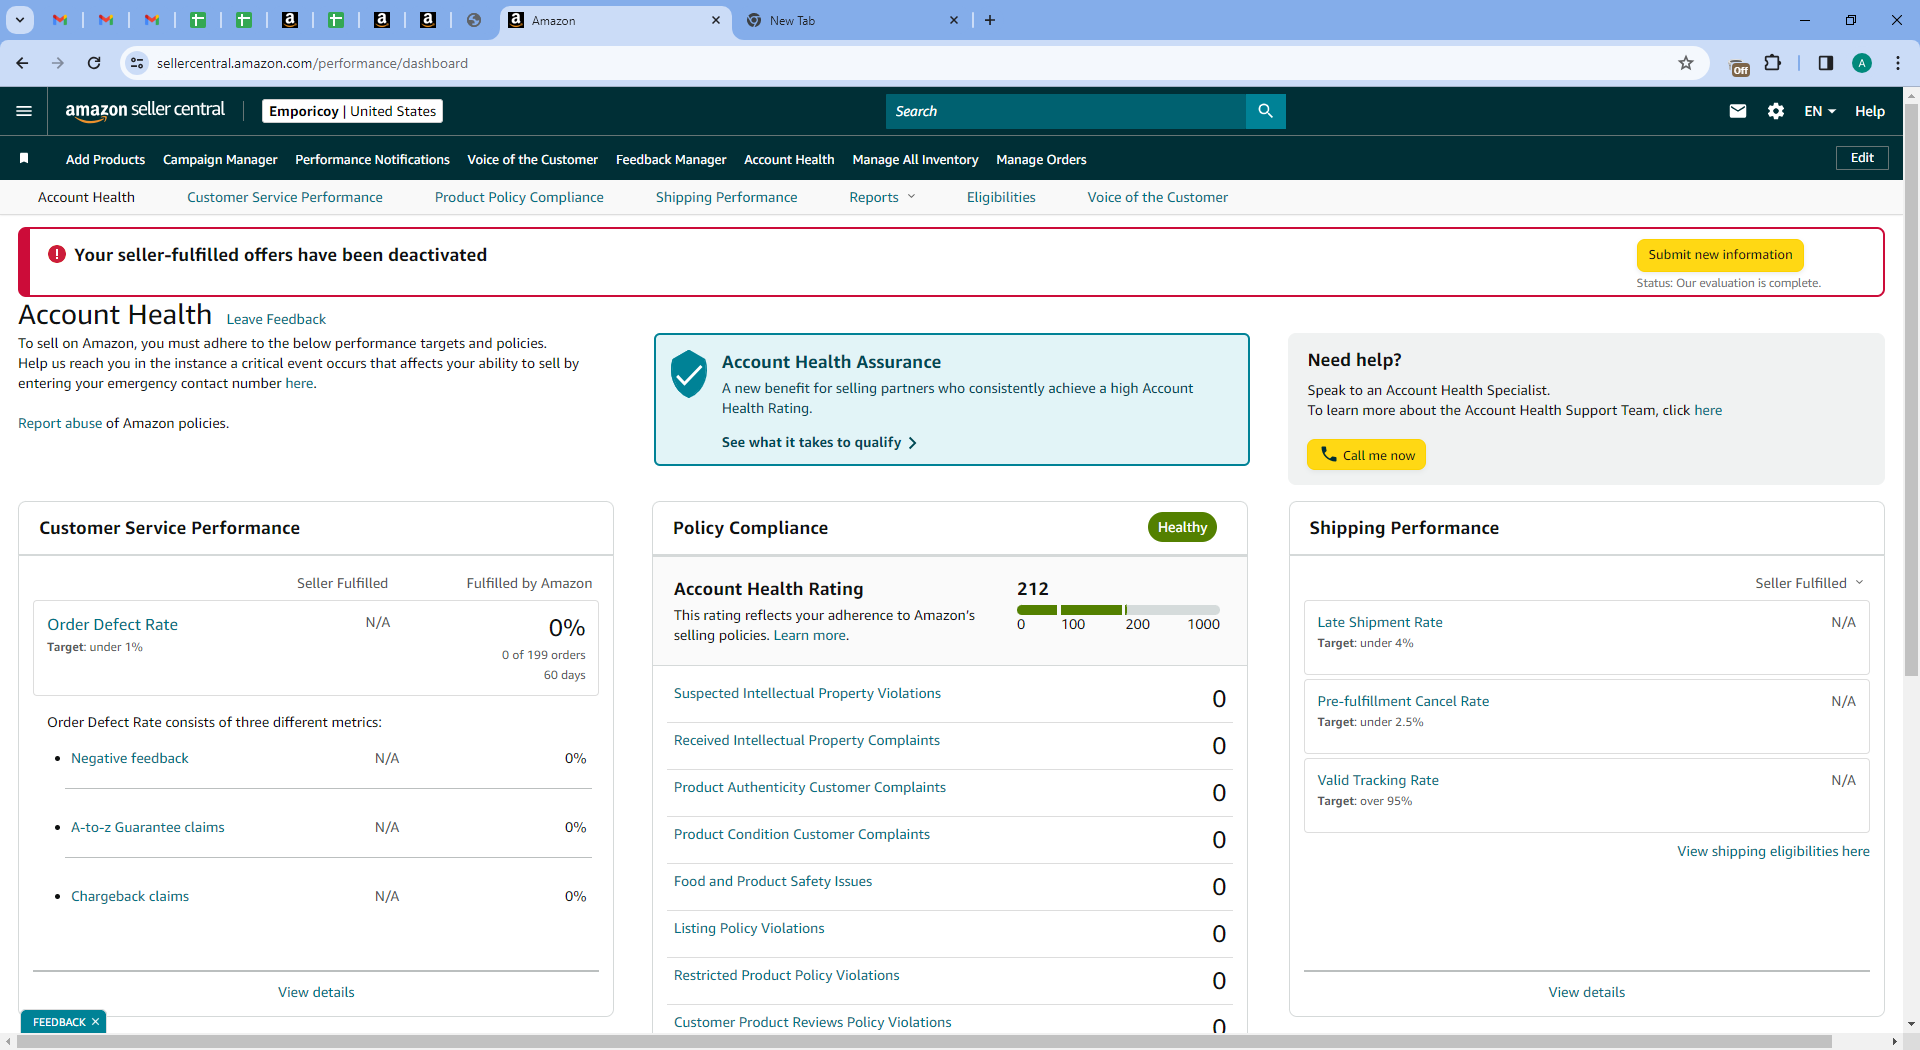This screenshot has height=1050, width=1920.
Task: Open a new browser tab with plus
Action: pyautogui.click(x=990, y=20)
